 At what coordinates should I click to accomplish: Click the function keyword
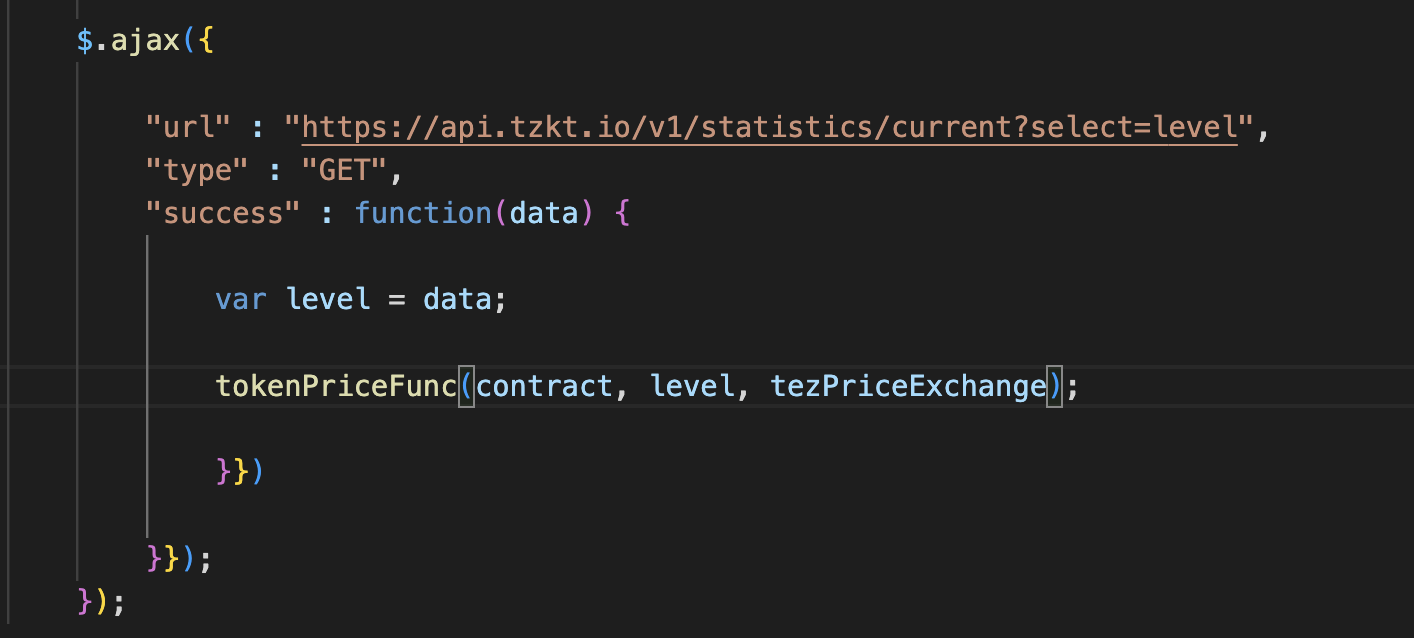coord(421,213)
